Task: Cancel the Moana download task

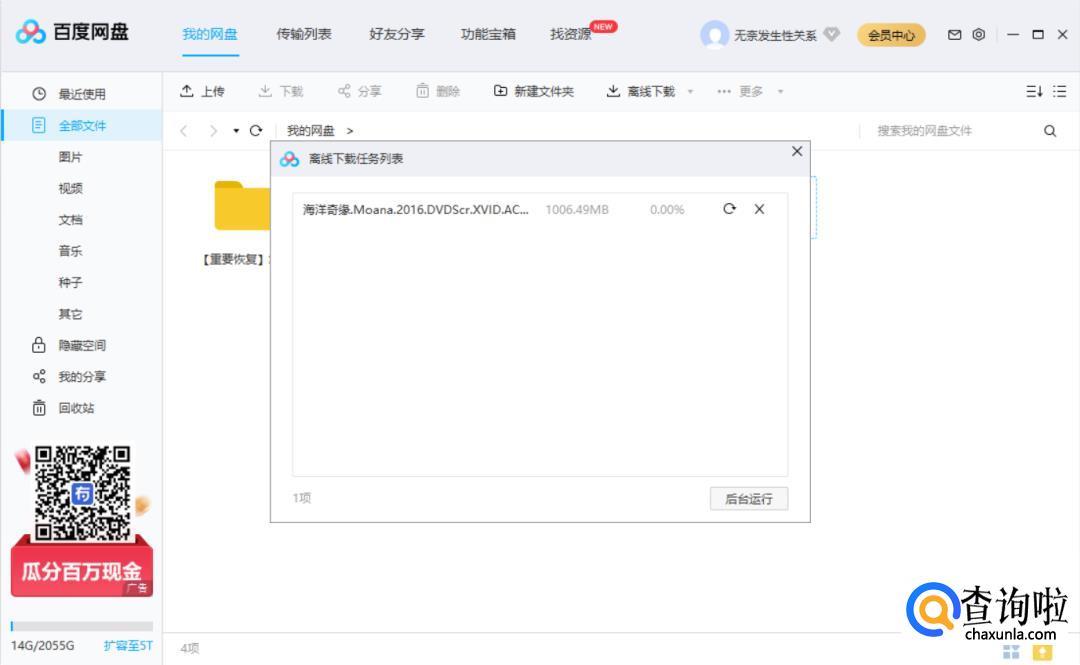Action: point(759,209)
